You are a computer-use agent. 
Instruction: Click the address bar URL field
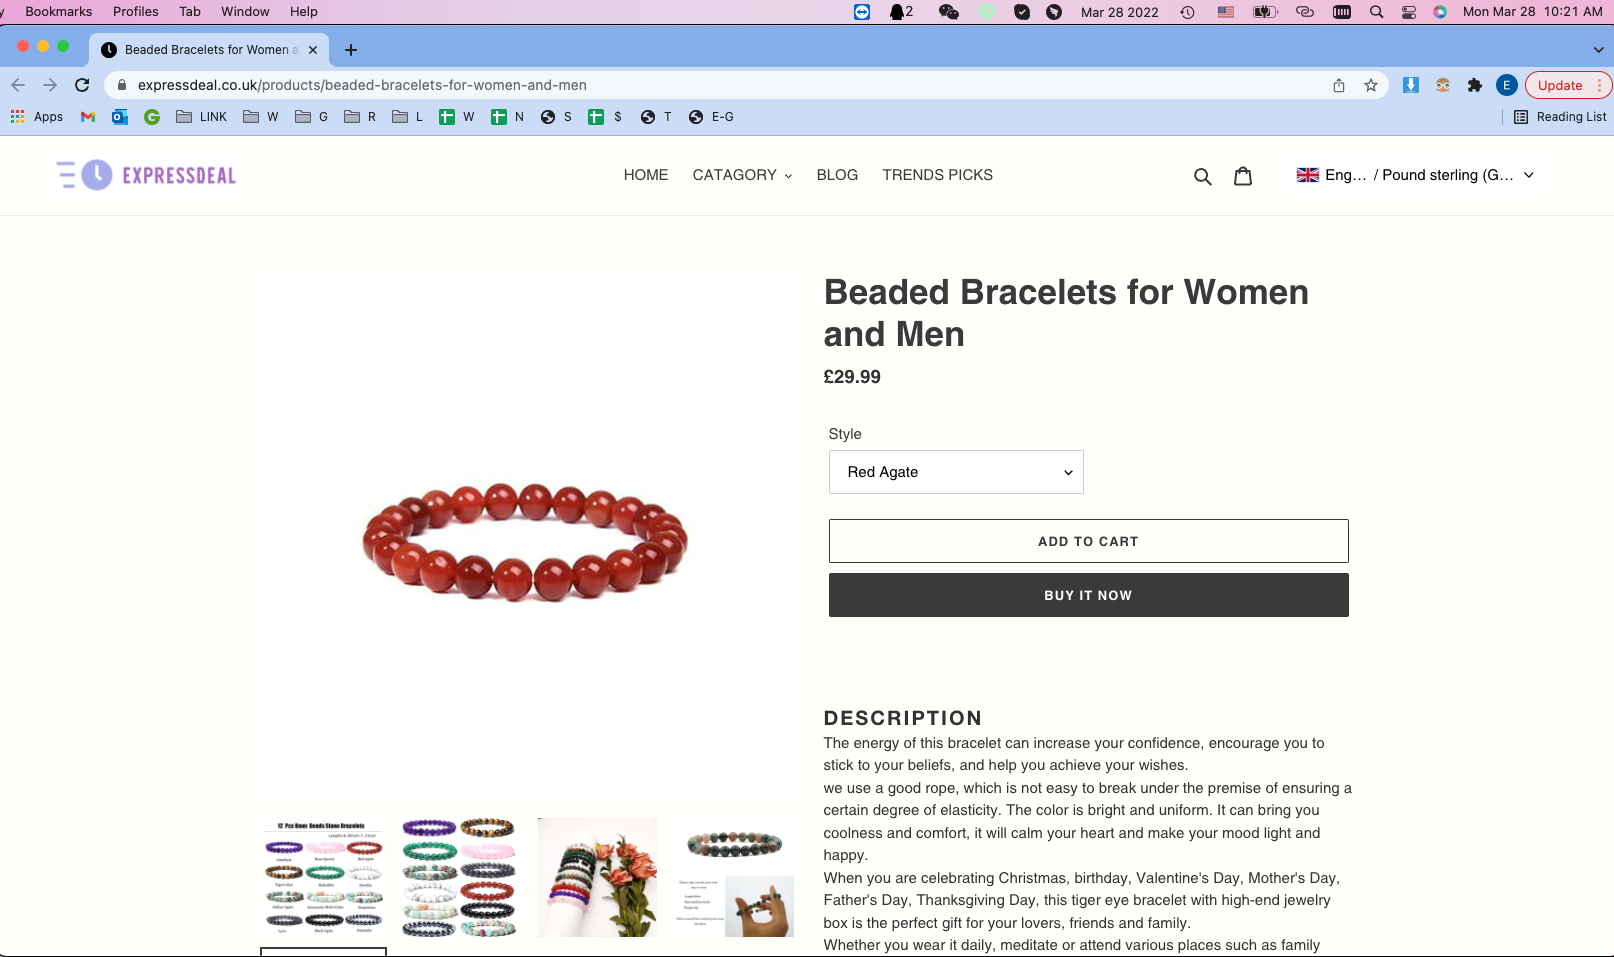720,85
